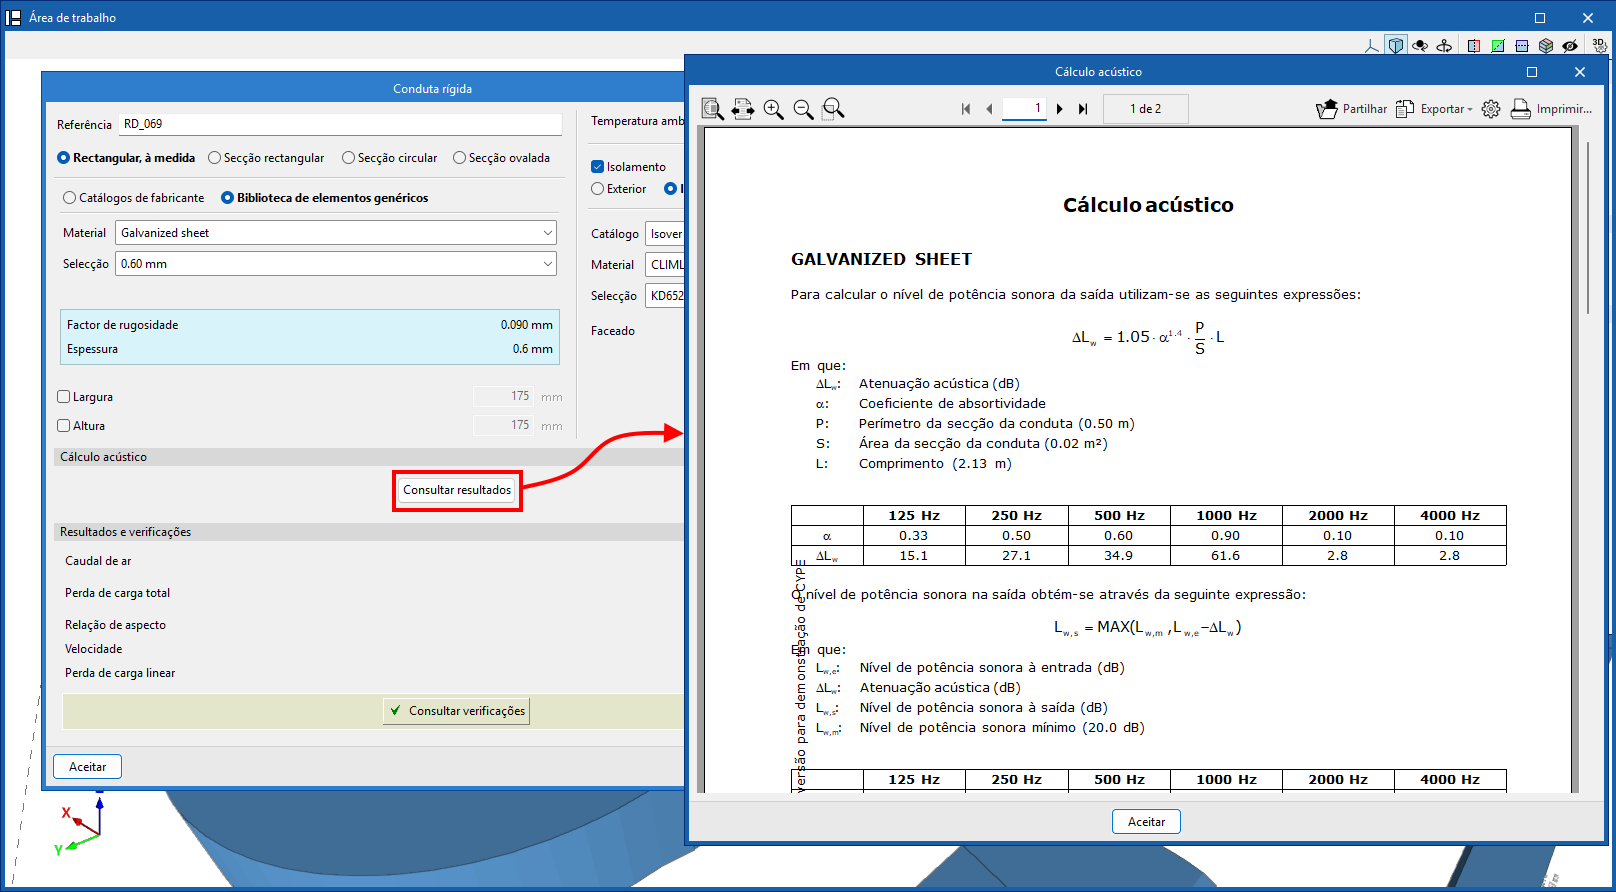Toggle the 3D perspective cube view
The image size is (1616, 892).
[x=1396, y=46]
